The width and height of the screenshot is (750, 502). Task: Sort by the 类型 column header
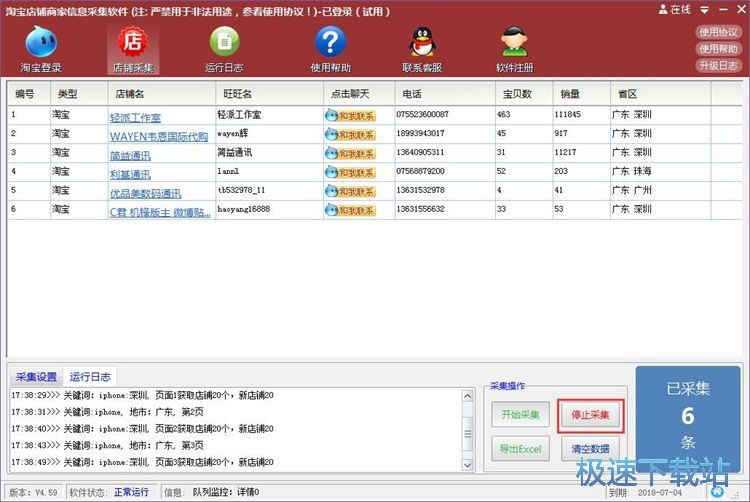79,94
